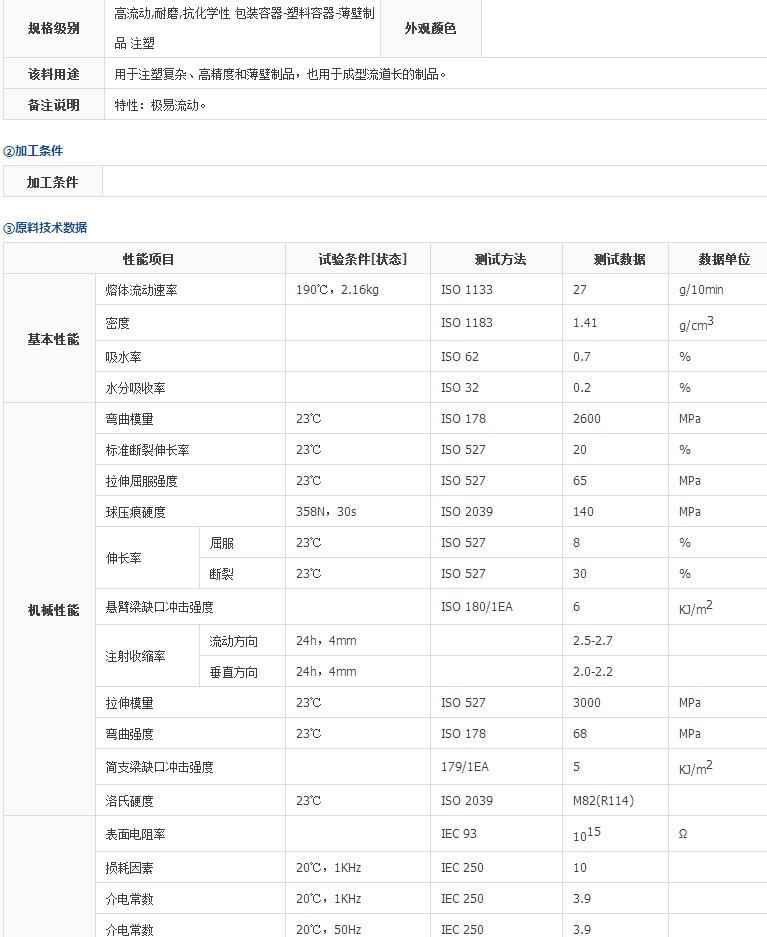
Task: Click the 该料用途 row label
Action: [54, 74]
